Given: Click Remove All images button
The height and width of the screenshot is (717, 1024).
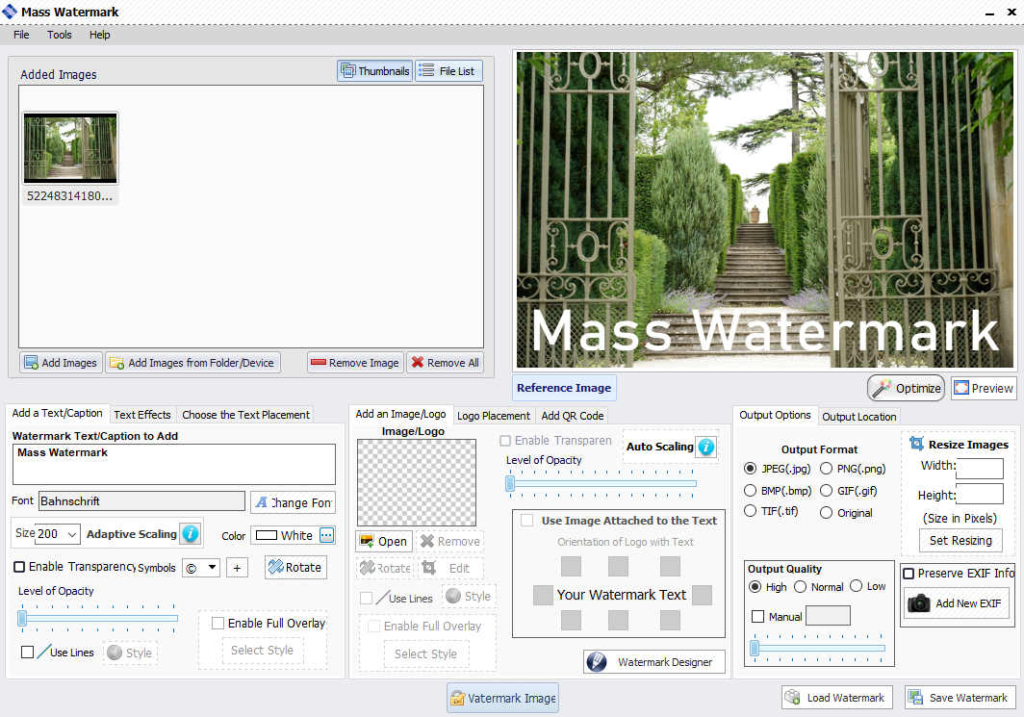Looking at the screenshot, I should point(445,362).
